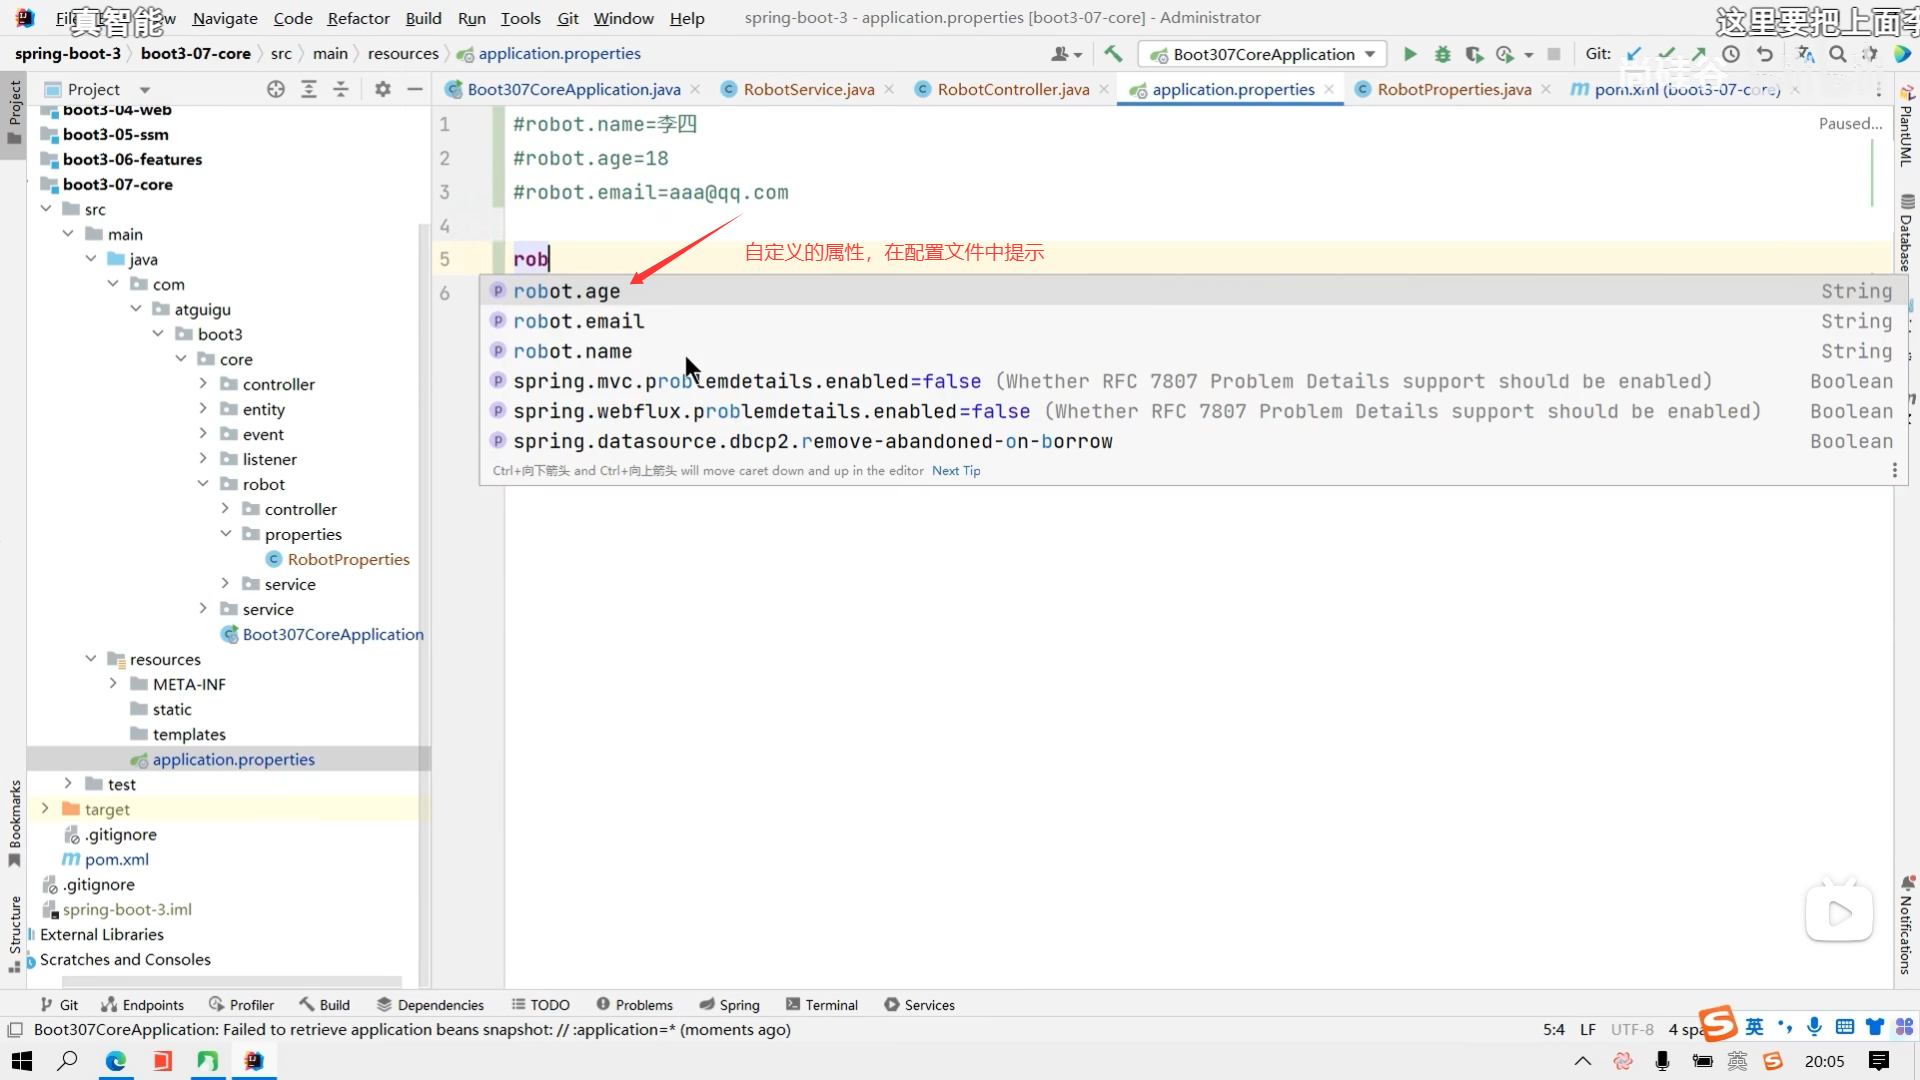This screenshot has width=1920, height=1080.
Task: Toggle the Bookmarks side panel
Action: tap(14, 822)
